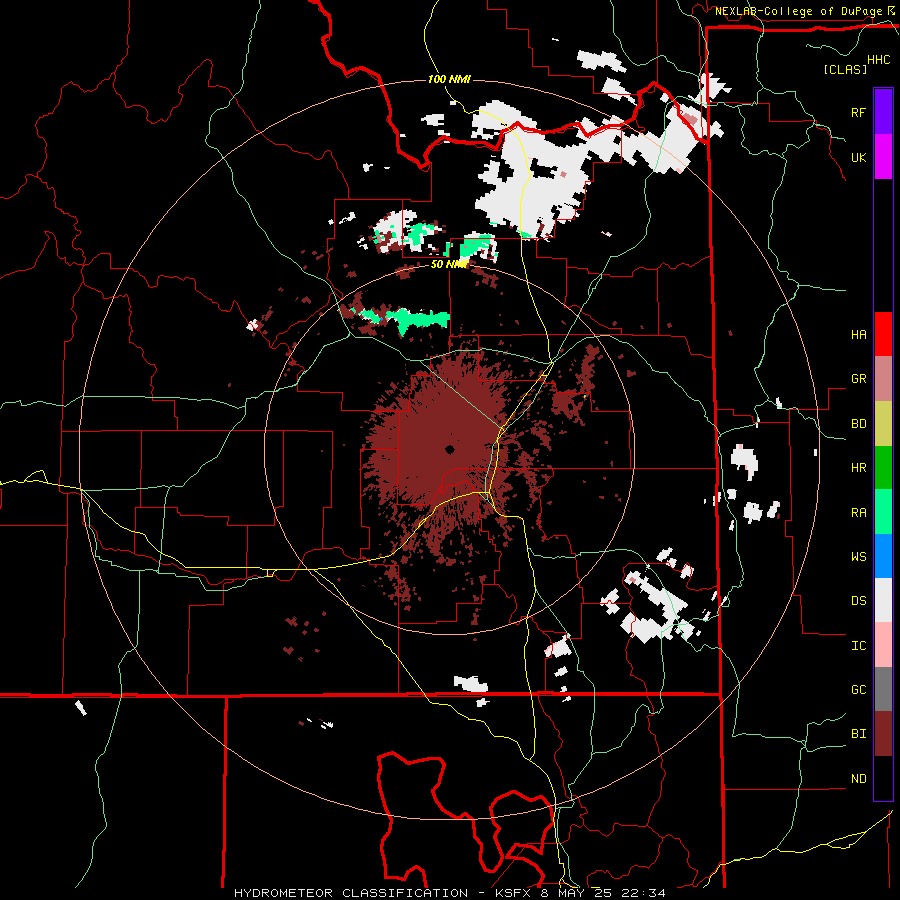
Task: Click the BI legend label
Action: click(858, 734)
